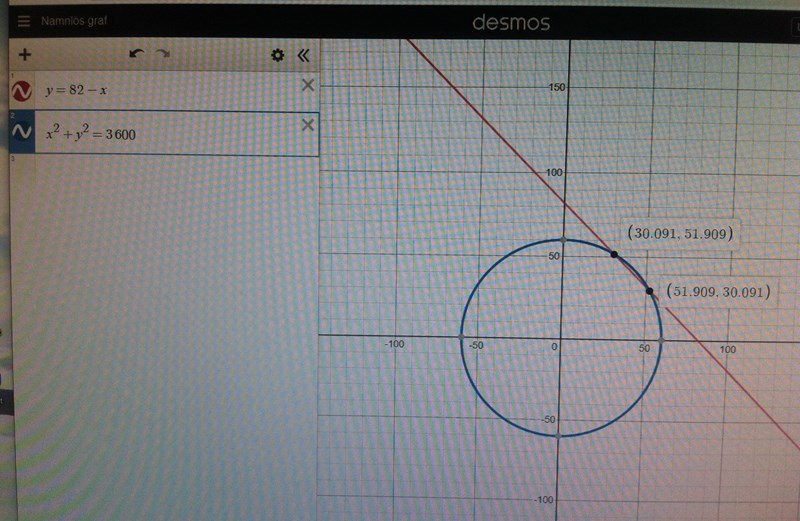Open the hamburger menu beside Namnlös graf
The width and height of the screenshot is (800, 521).
click(23, 20)
